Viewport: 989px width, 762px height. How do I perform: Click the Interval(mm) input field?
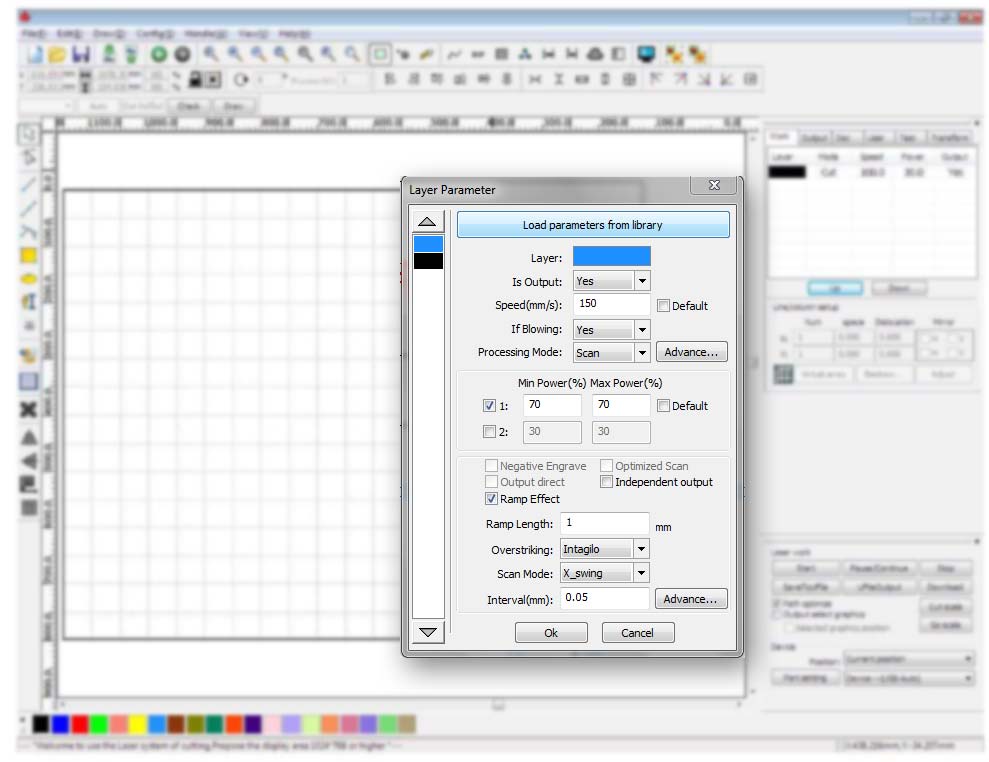604,598
